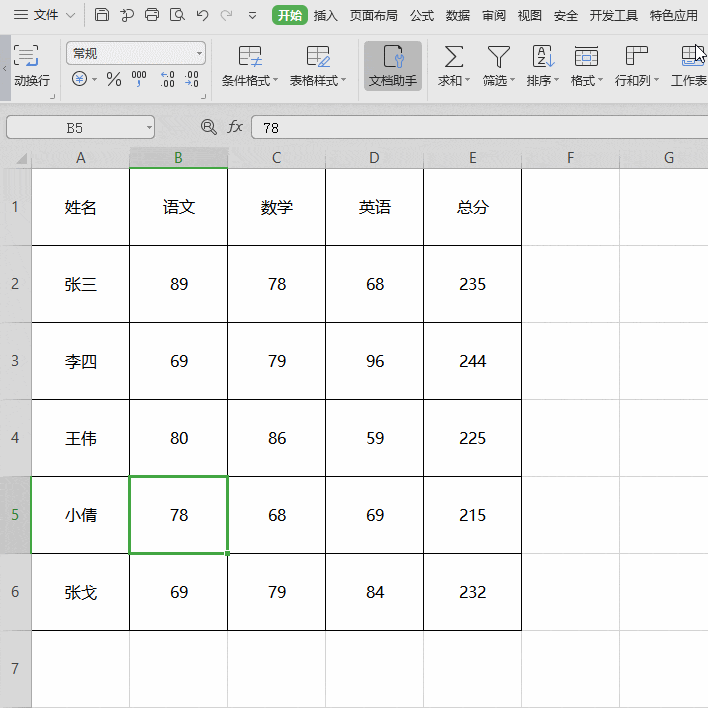Click the Save icon in quick access toolbar

pyautogui.click(x=102, y=15)
